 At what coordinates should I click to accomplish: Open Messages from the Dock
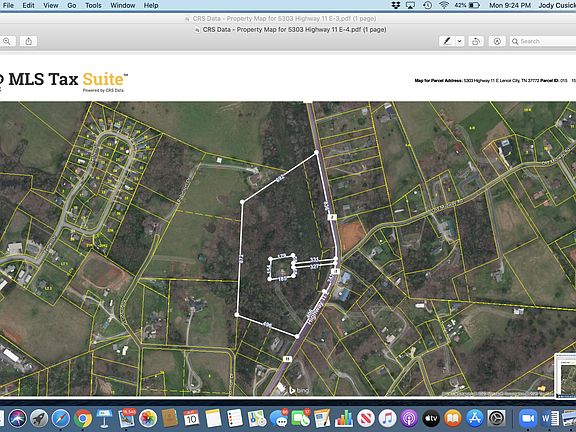279,418
